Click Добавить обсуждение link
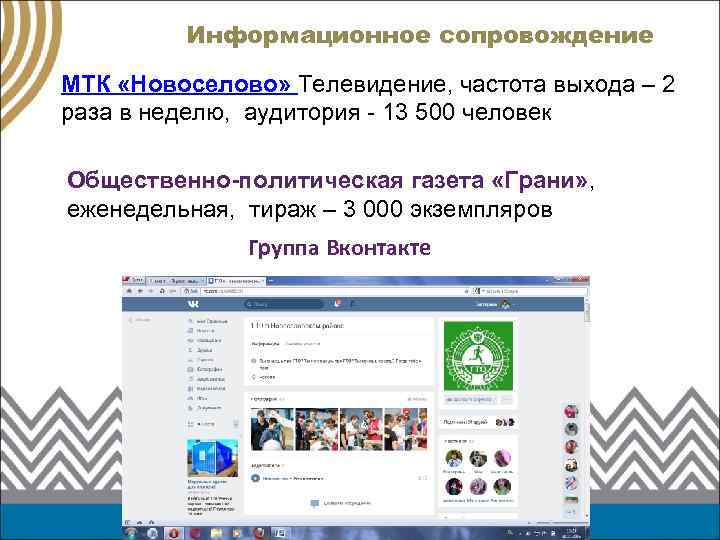The image size is (720, 540). tap(341, 503)
